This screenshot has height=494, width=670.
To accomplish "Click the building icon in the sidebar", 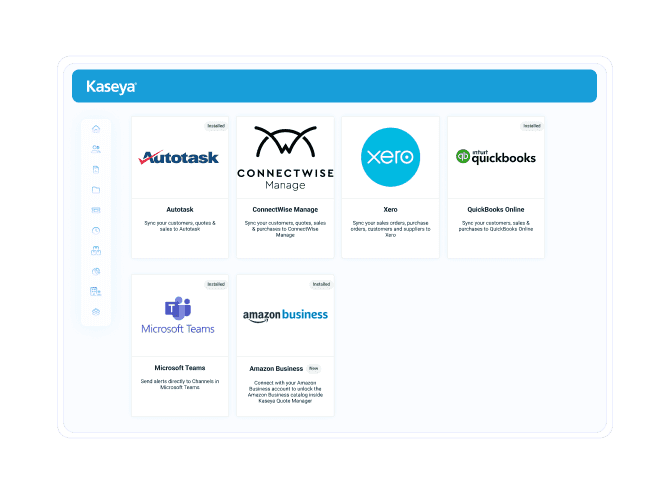I will click(x=96, y=291).
